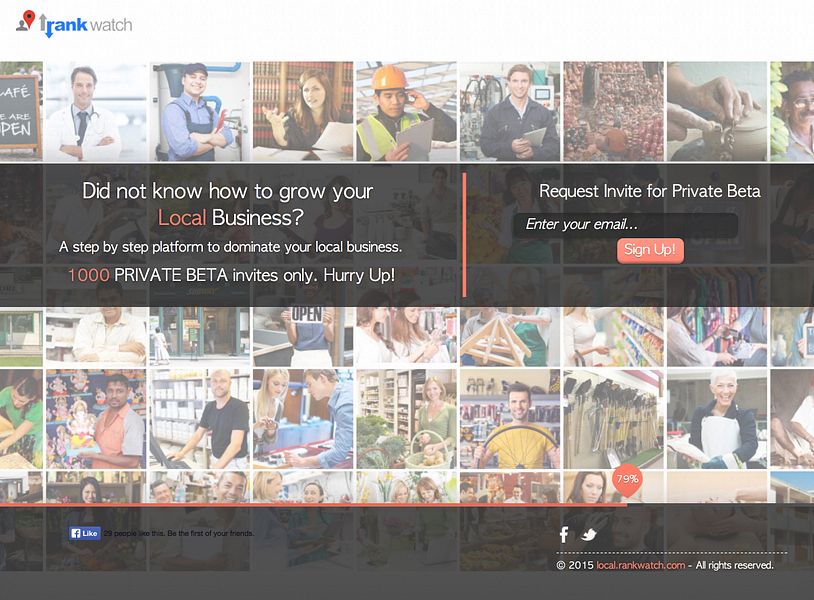The height and width of the screenshot is (600, 814).
Task: Click the Sign Up! button
Action: [650, 250]
